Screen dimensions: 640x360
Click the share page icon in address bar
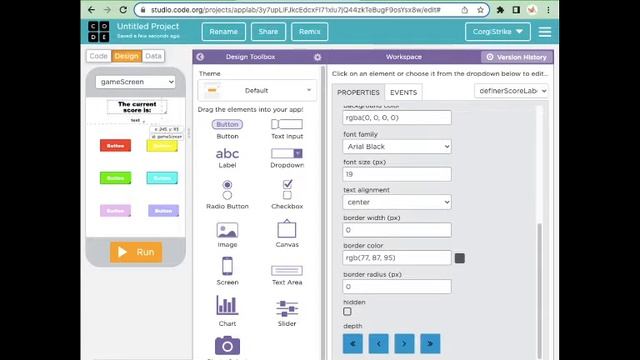pyautogui.click(x=464, y=10)
